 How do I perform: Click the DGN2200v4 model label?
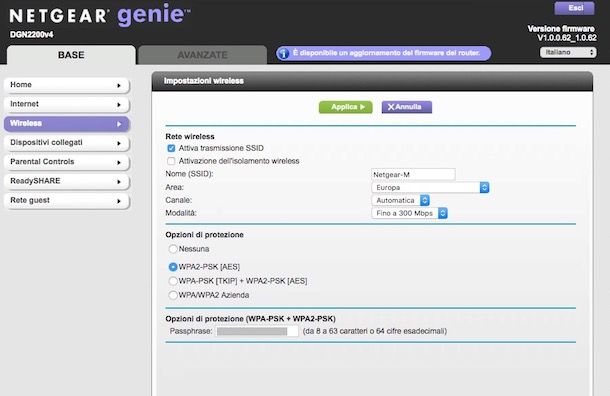[x=32, y=35]
